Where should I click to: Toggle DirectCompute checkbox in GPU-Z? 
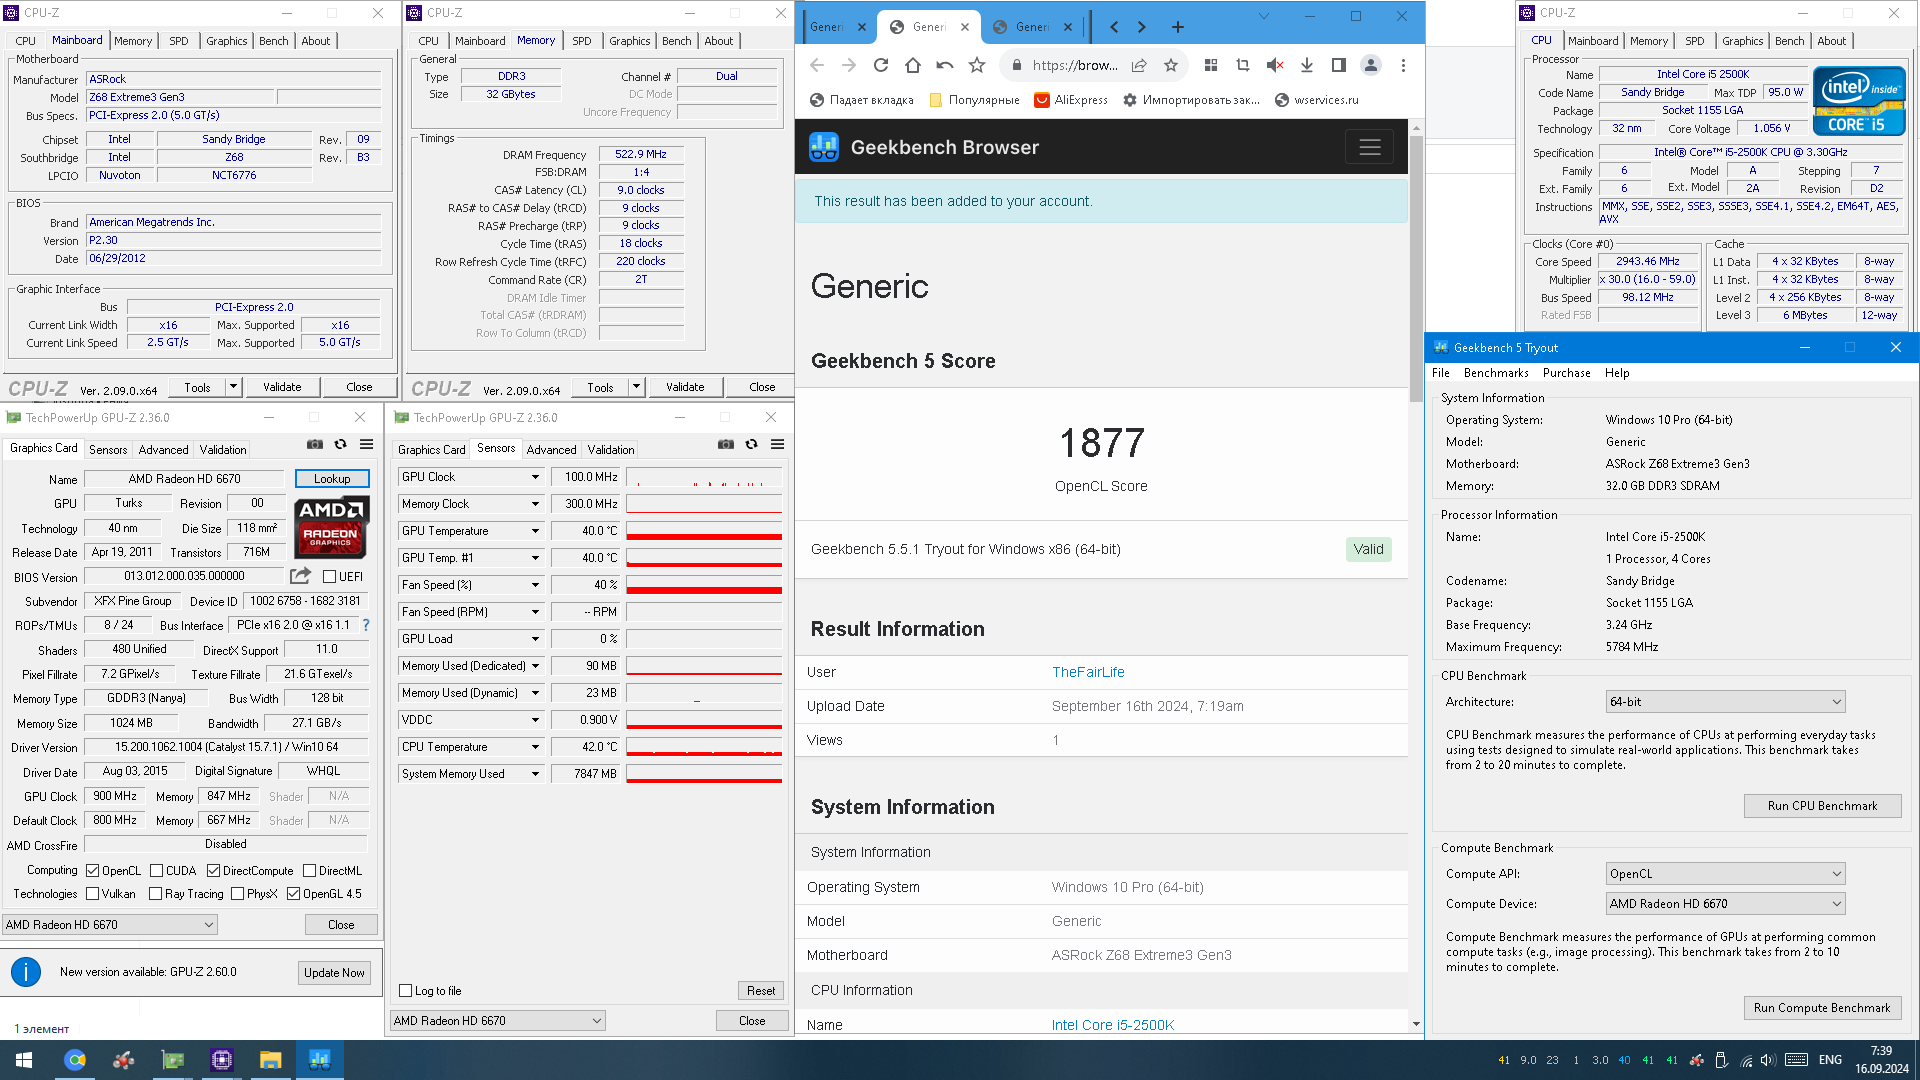coord(213,871)
